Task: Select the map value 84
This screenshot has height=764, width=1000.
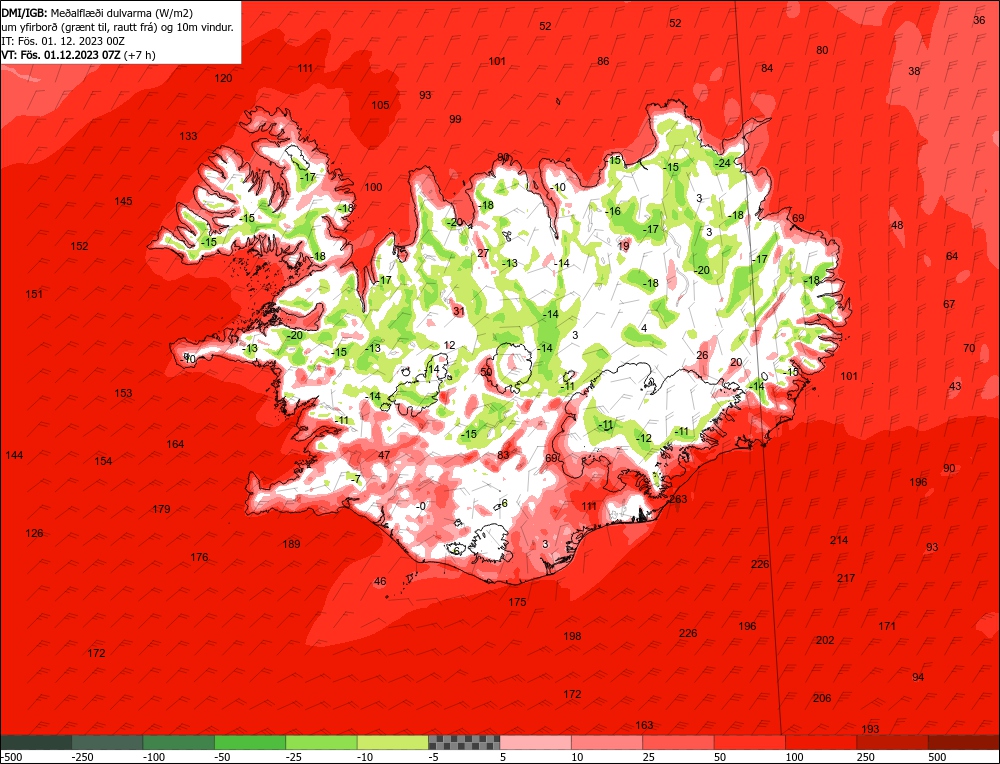Action: point(767,68)
